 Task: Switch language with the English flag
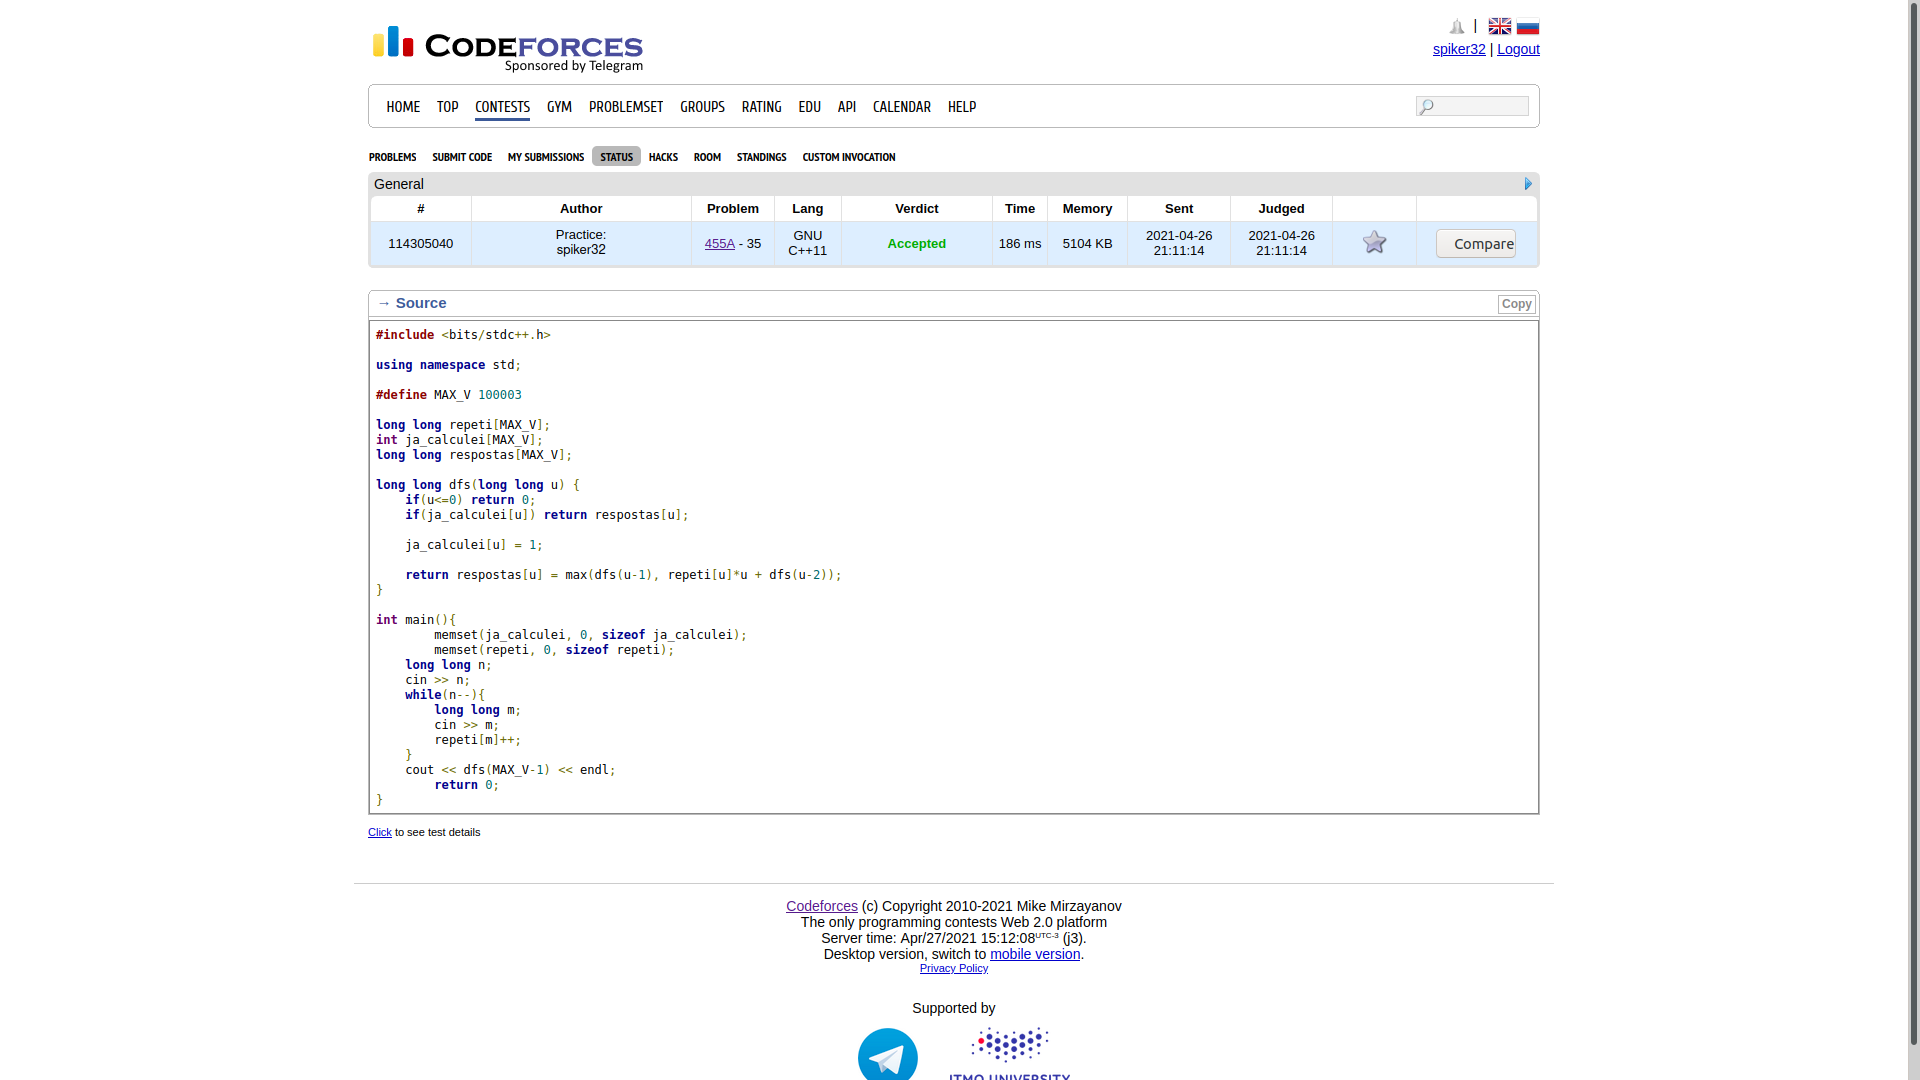(1500, 27)
